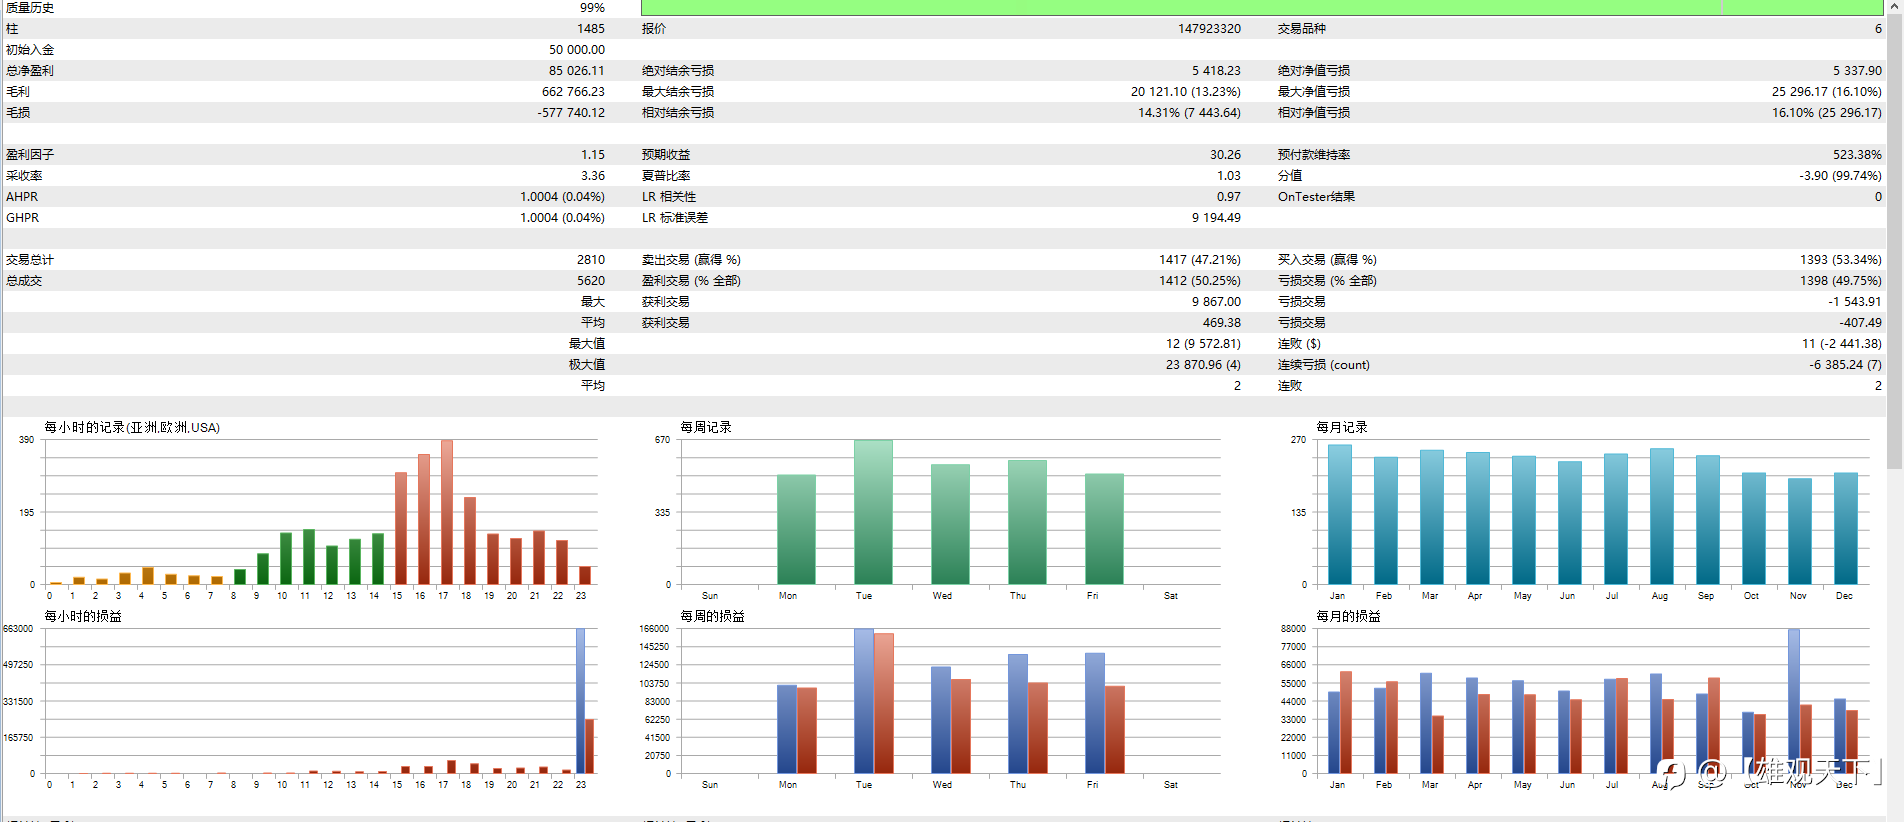Select the 'OnTester结果' label
This screenshot has height=822, width=1904.
point(1316,196)
